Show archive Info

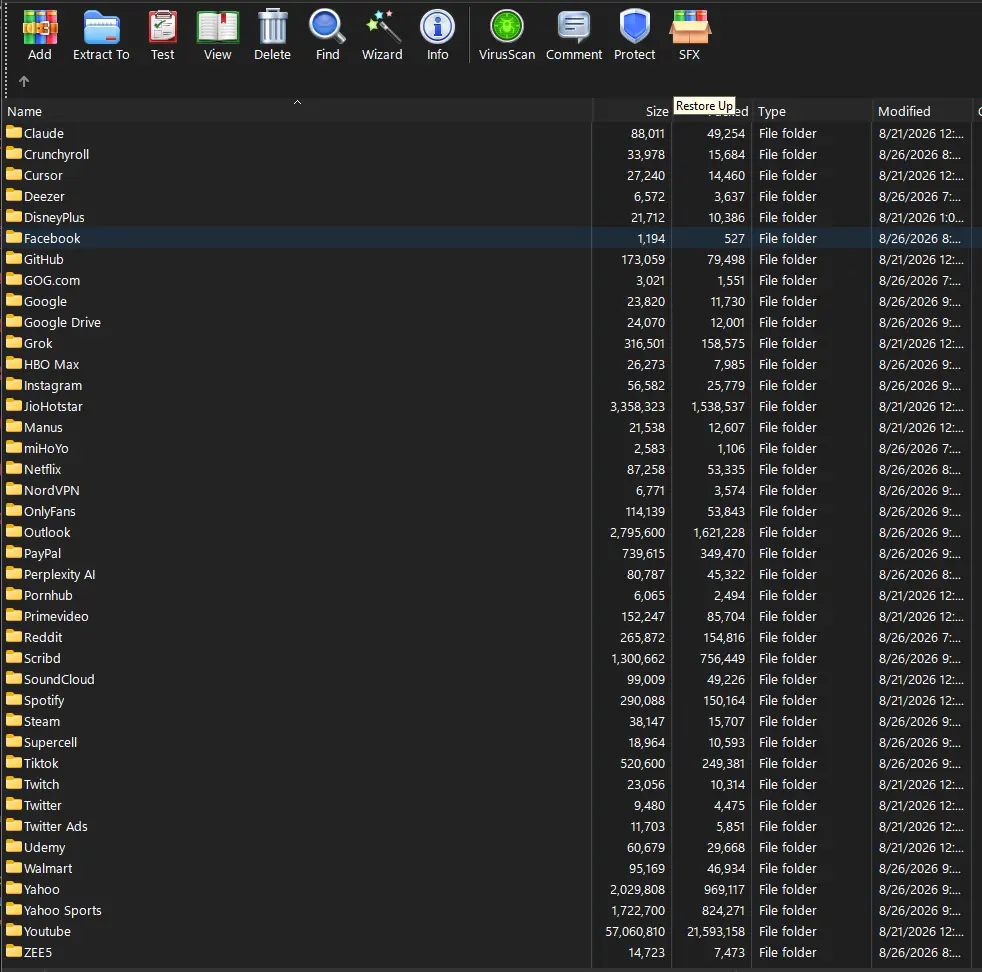point(437,28)
